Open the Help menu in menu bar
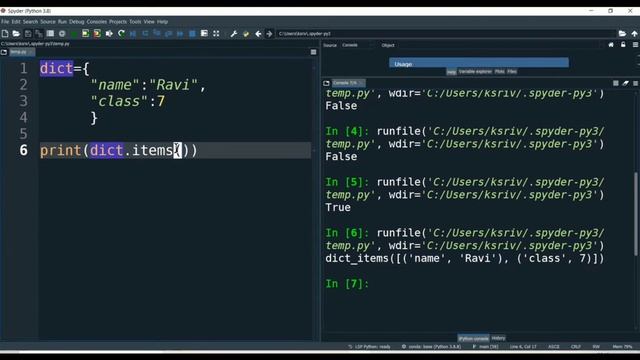640x360 pixels. click(x=162, y=22)
